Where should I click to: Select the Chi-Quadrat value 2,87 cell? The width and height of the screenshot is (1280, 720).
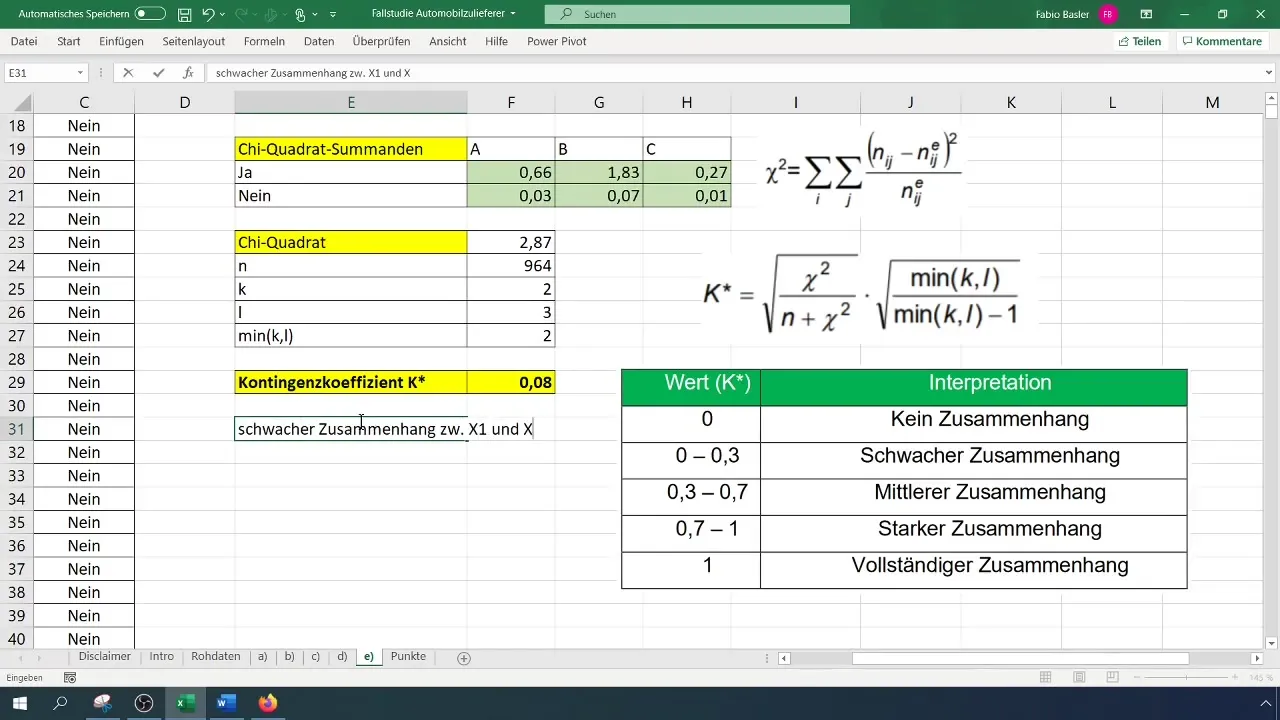511,242
